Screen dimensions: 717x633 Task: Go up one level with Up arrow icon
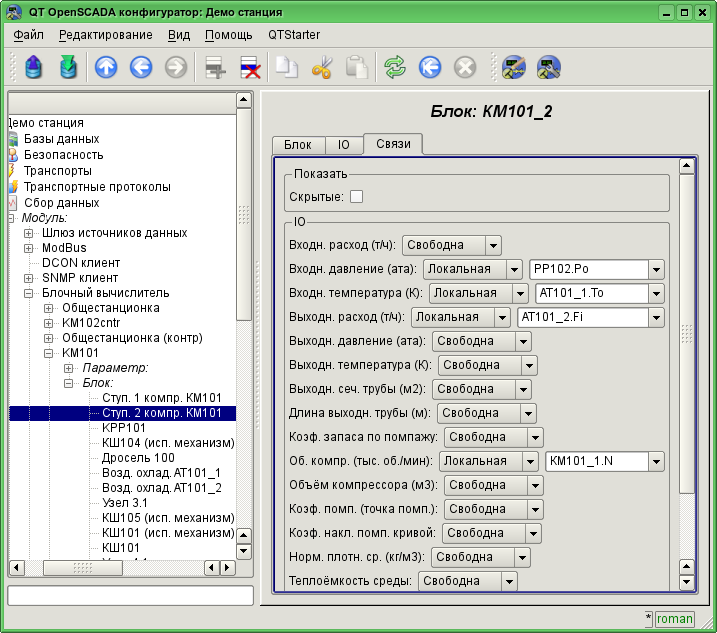106,68
